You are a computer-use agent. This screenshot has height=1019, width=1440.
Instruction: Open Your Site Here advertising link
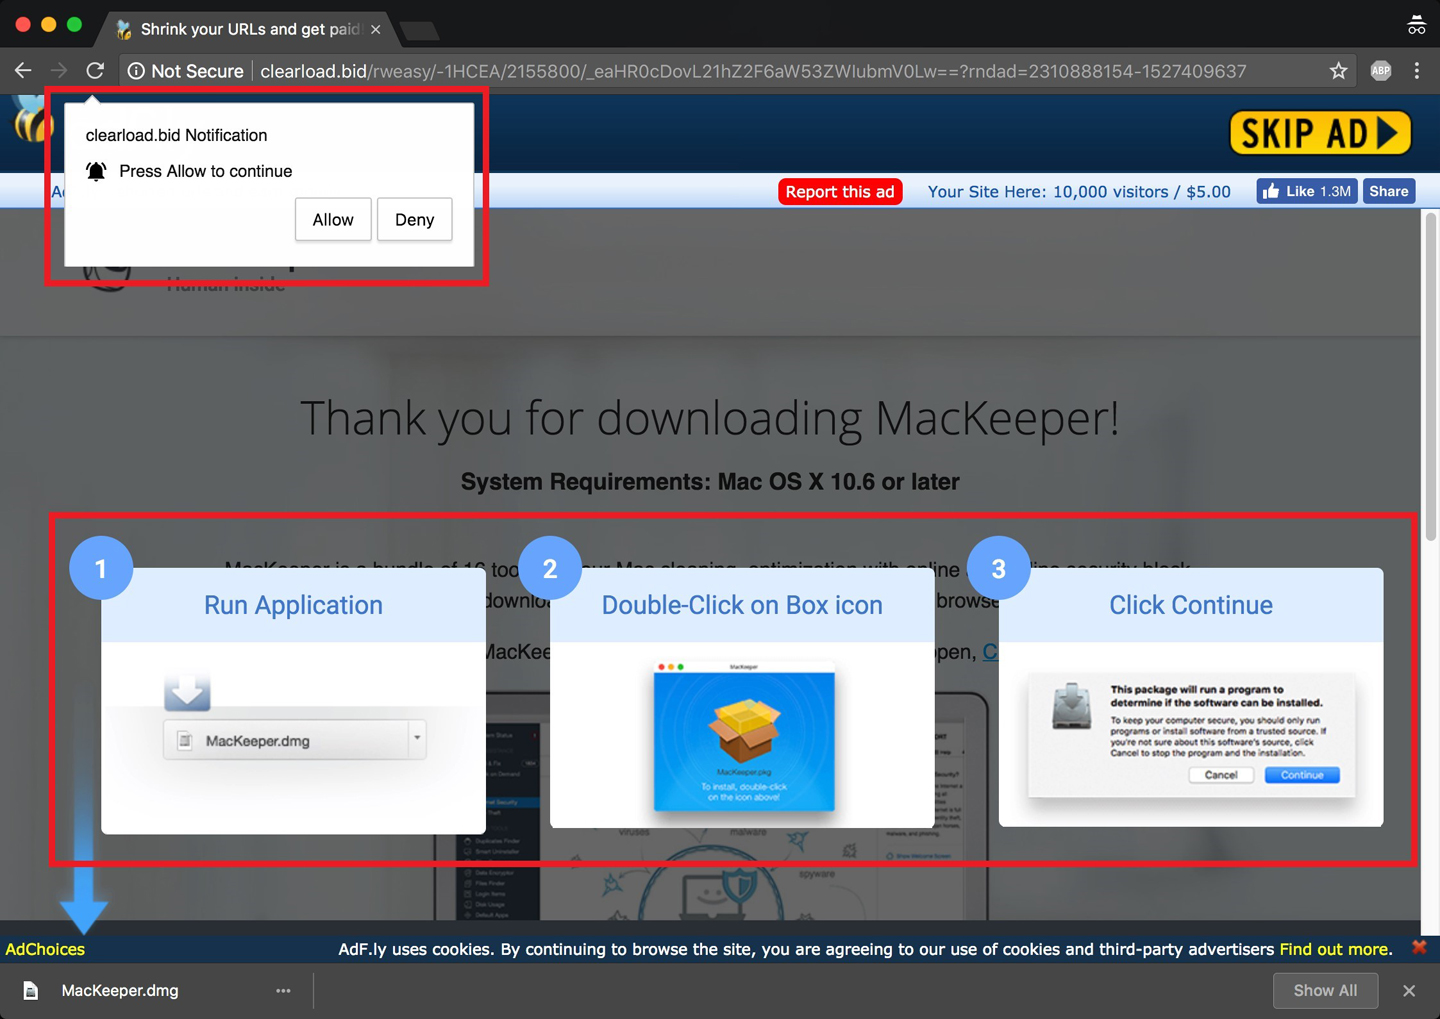point(1079,192)
